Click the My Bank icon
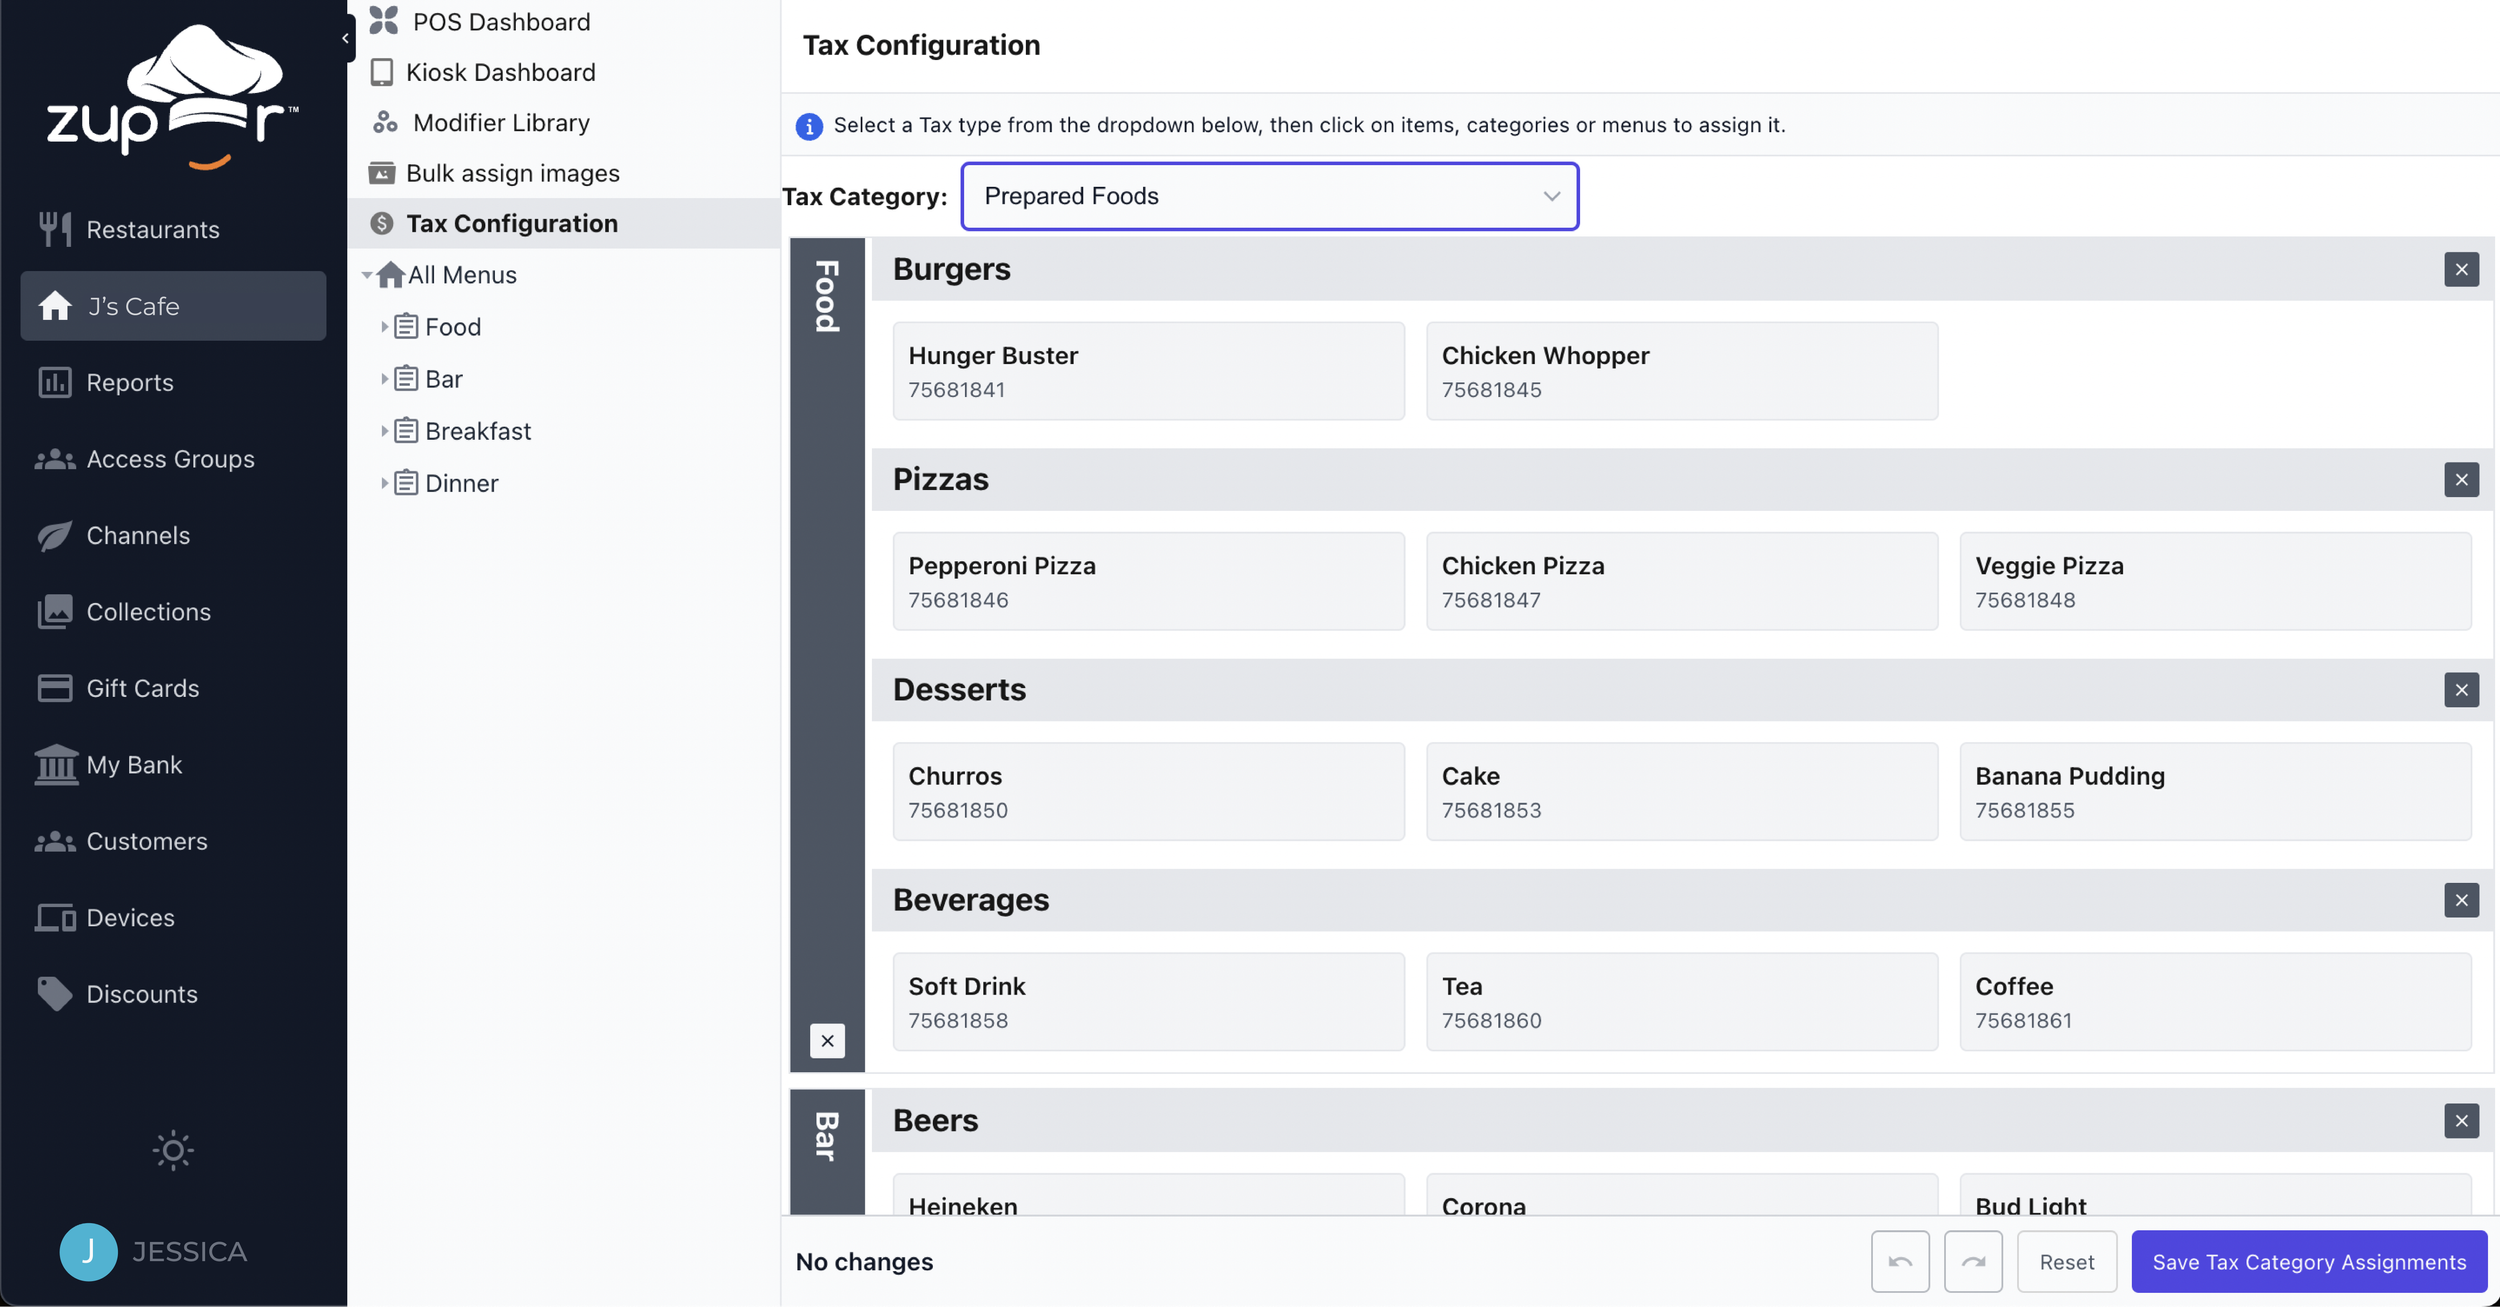This screenshot has width=2500, height=1307. coord(56,765)
